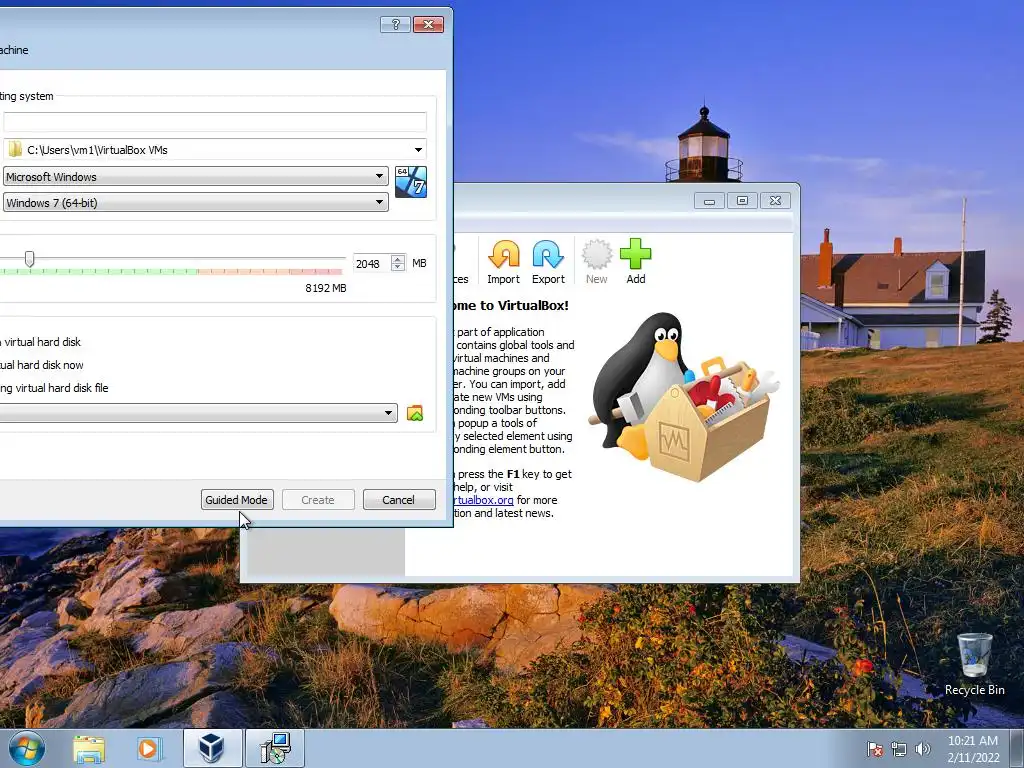Select the Recycle Bin desktop icon
The height and width of the screenshot is (768, 1024).
pos(974,665)
